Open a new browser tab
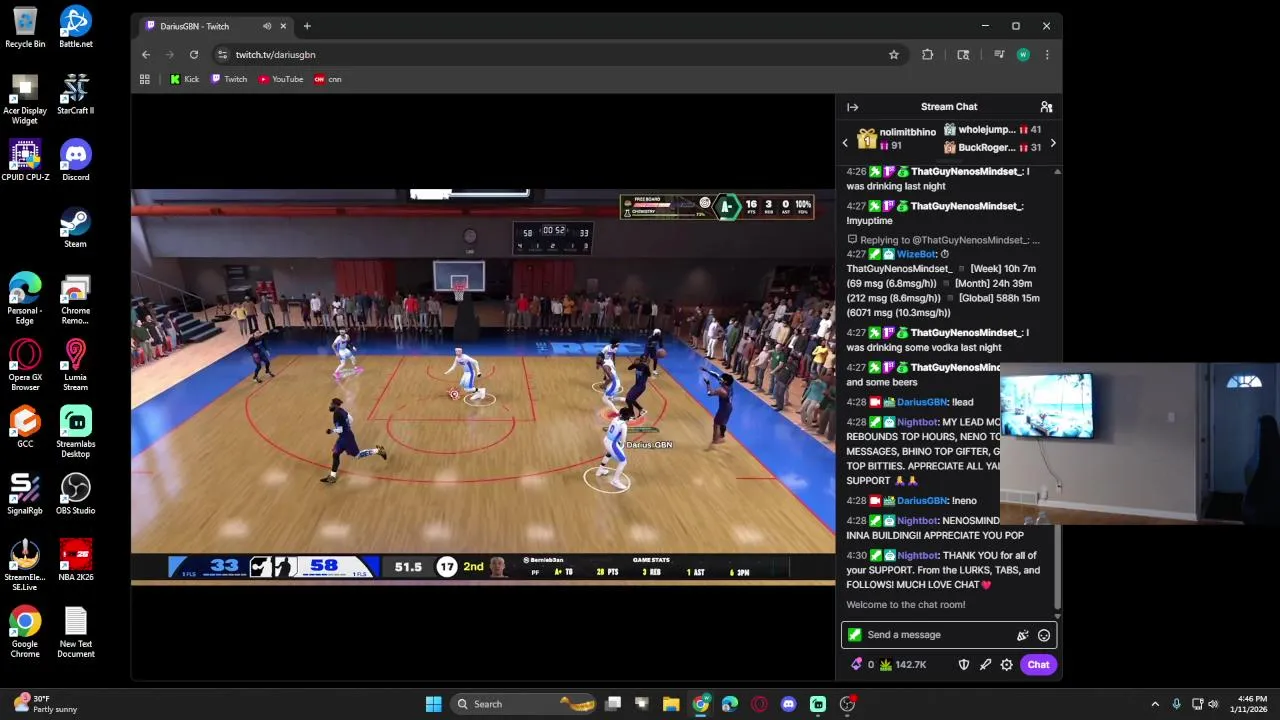This screenshot has height=720, width=1280. pyautogui.click(x=307, y=26)
